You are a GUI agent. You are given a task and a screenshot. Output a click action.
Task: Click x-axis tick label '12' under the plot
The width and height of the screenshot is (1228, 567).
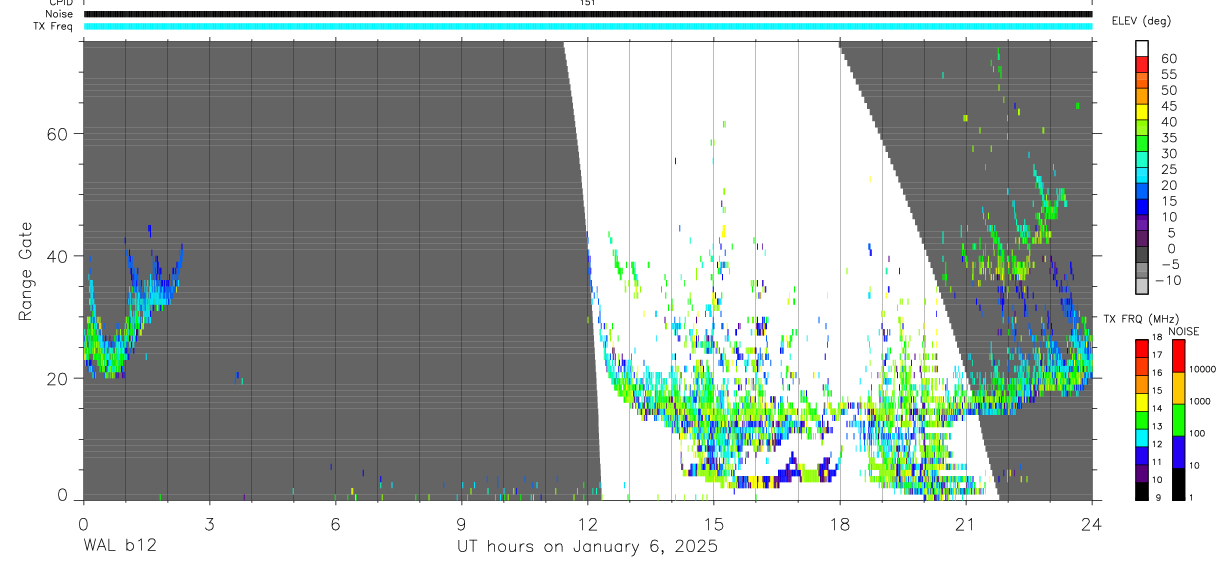point(587,523)
